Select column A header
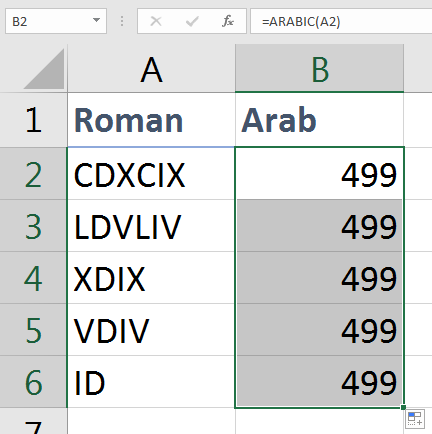The image size is (432, 434). tap(151, 69)
